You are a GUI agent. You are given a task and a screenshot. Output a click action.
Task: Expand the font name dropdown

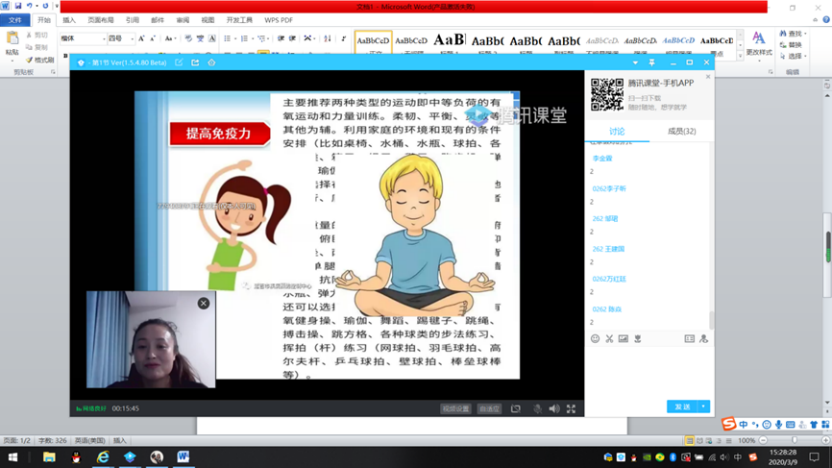(x=102, y=39)
